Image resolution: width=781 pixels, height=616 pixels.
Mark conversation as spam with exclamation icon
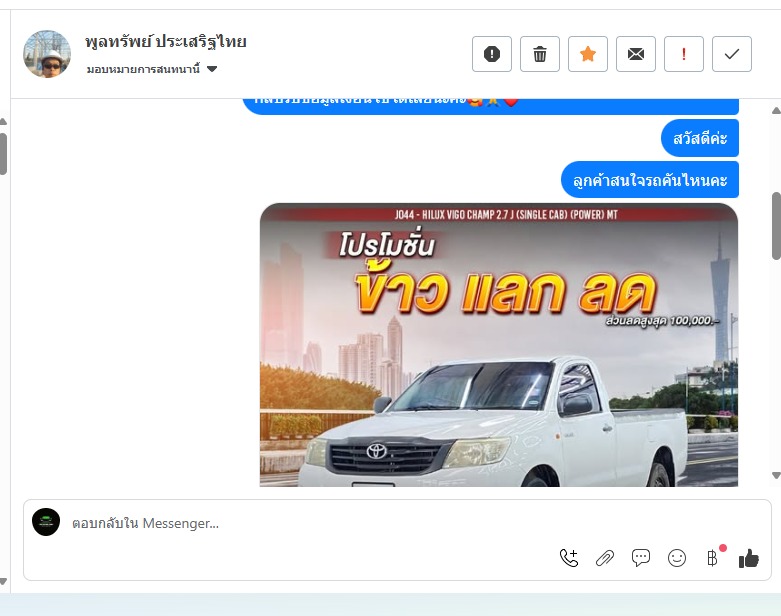click(x=492, y=54)
